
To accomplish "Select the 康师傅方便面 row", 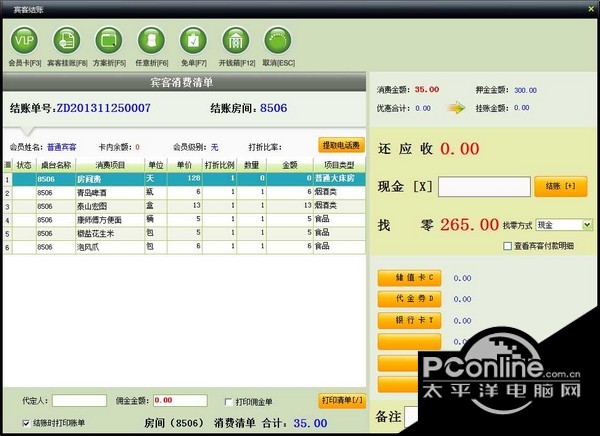I will pyautogui.click(x=184, y=220).
